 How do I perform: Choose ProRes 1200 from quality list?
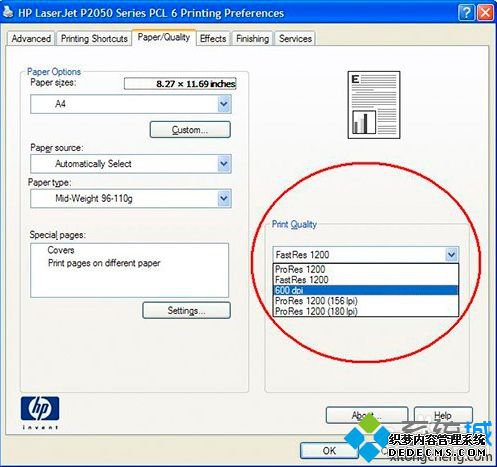click(366, 269)
